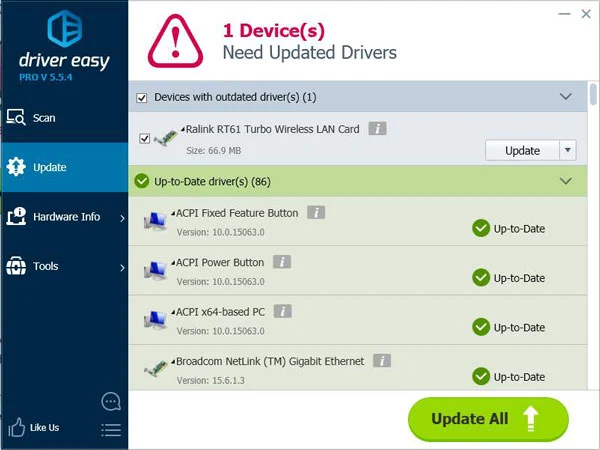Click "Version: 15.6.1.3" text

pyautogui.click(x=210, y=380)
